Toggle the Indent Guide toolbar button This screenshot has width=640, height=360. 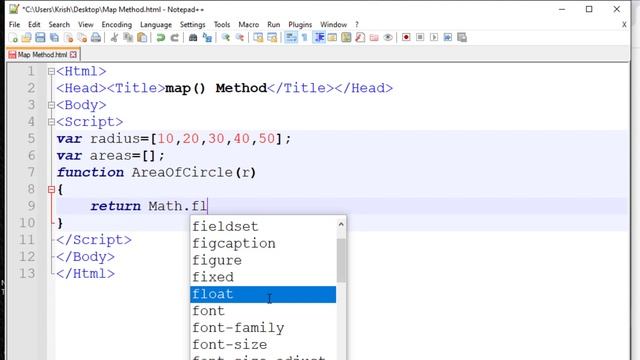pos(319,38)
